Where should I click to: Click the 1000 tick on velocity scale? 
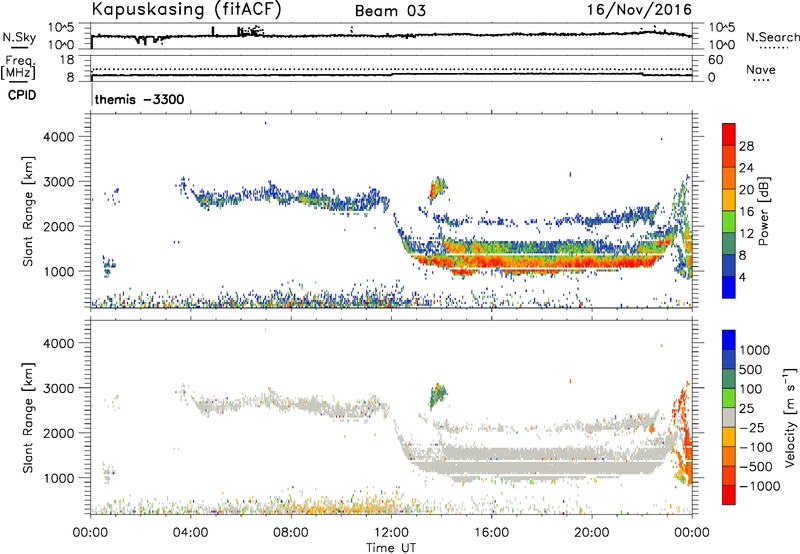[754, 350]
